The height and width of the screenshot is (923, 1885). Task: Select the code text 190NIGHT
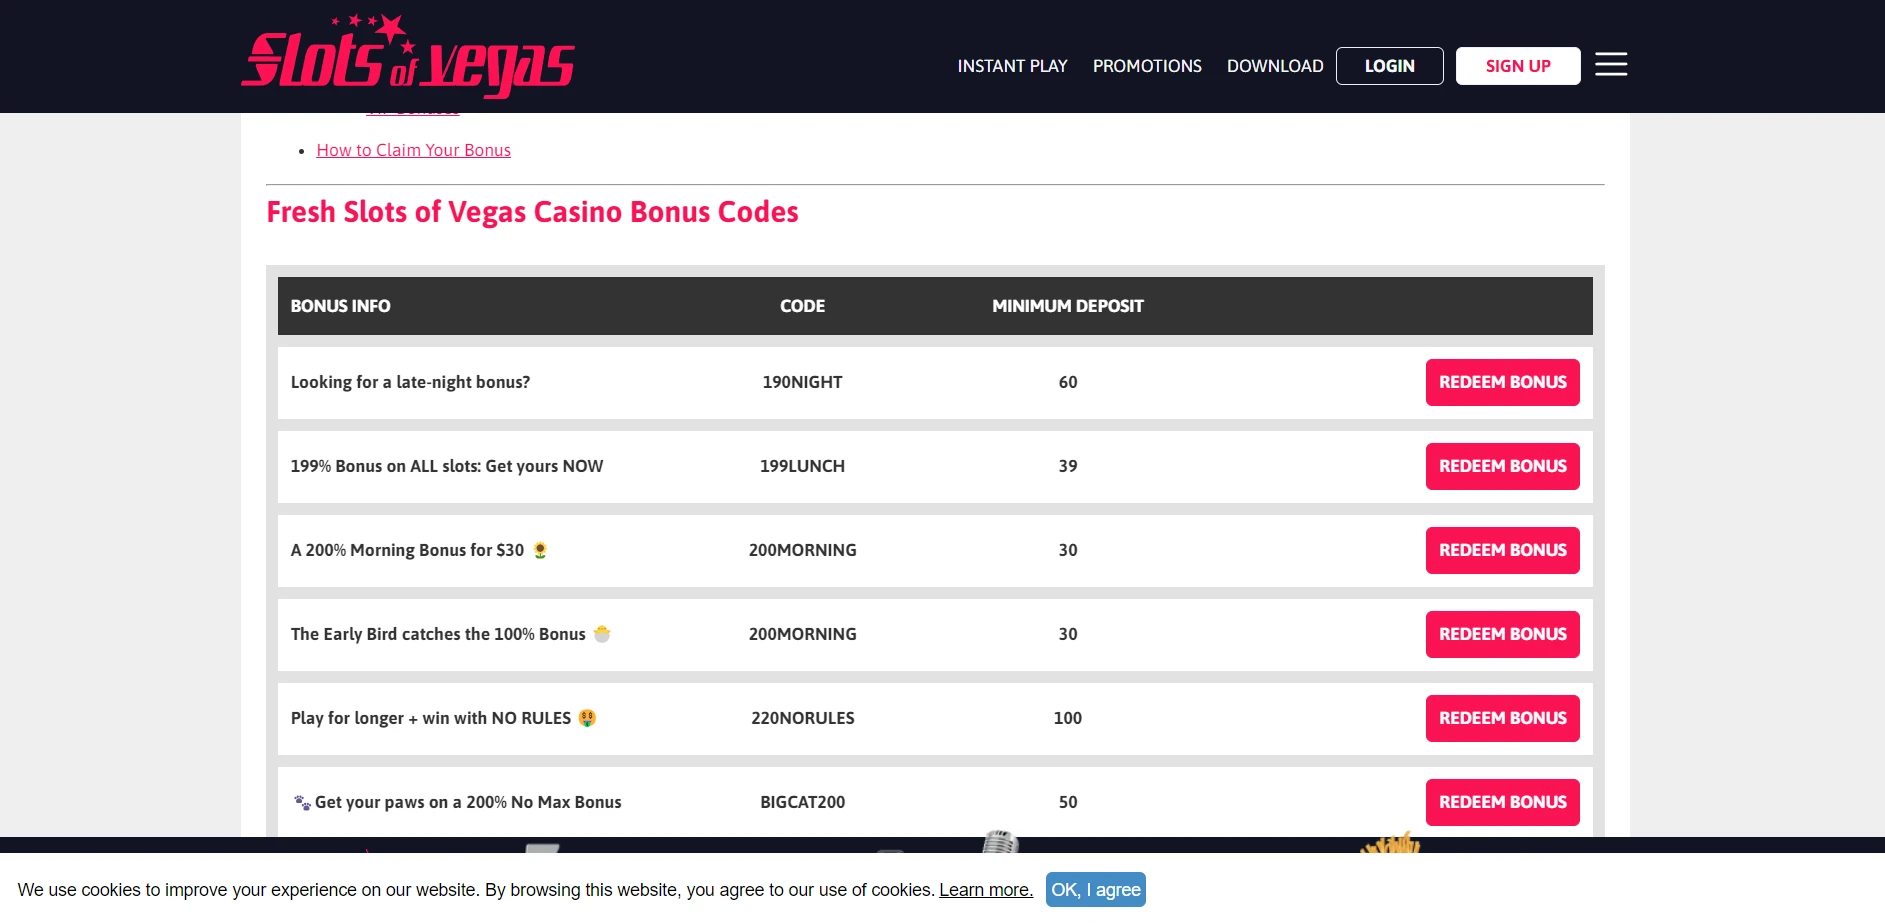pyautogui.click(x=802, y=382)
